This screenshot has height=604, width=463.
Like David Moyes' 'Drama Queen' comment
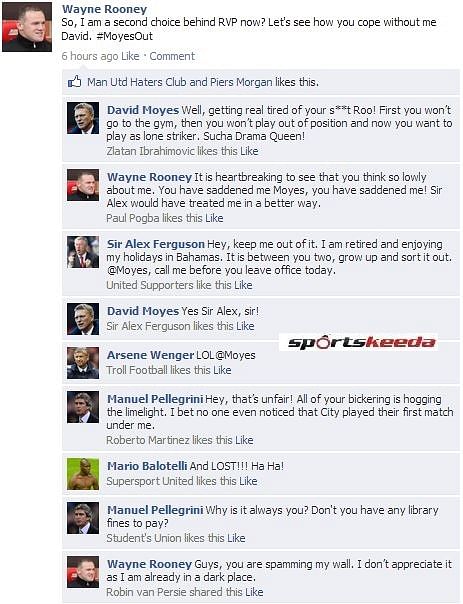[249, 151]
